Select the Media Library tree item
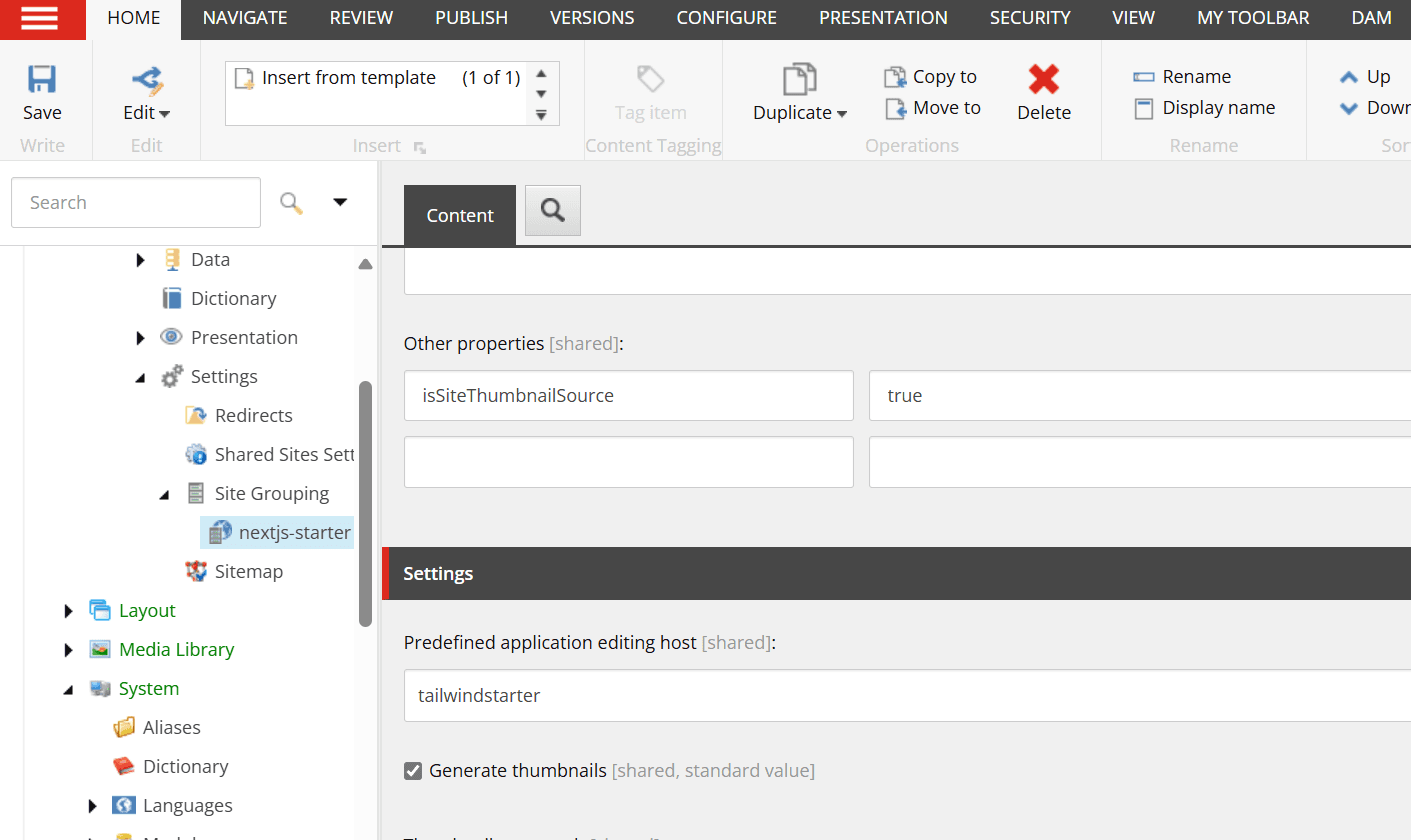Viewport: 1411px width, 840px height. [176, 649]
